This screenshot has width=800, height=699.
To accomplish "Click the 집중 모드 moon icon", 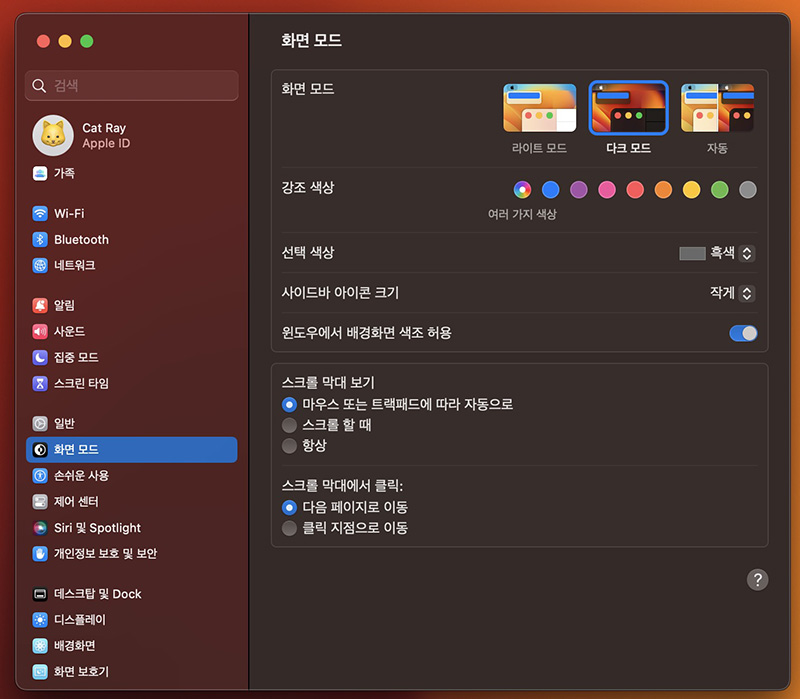I will [40, 357].
